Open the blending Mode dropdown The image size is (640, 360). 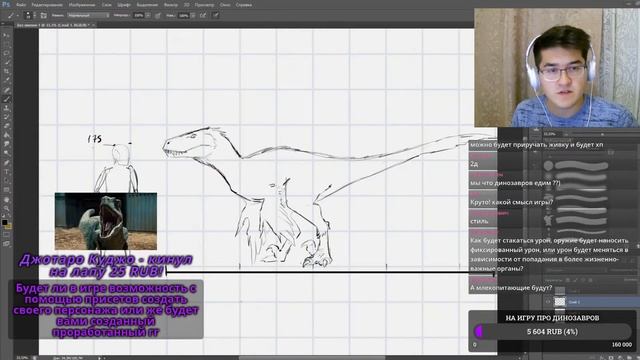[x=88, y=16]
